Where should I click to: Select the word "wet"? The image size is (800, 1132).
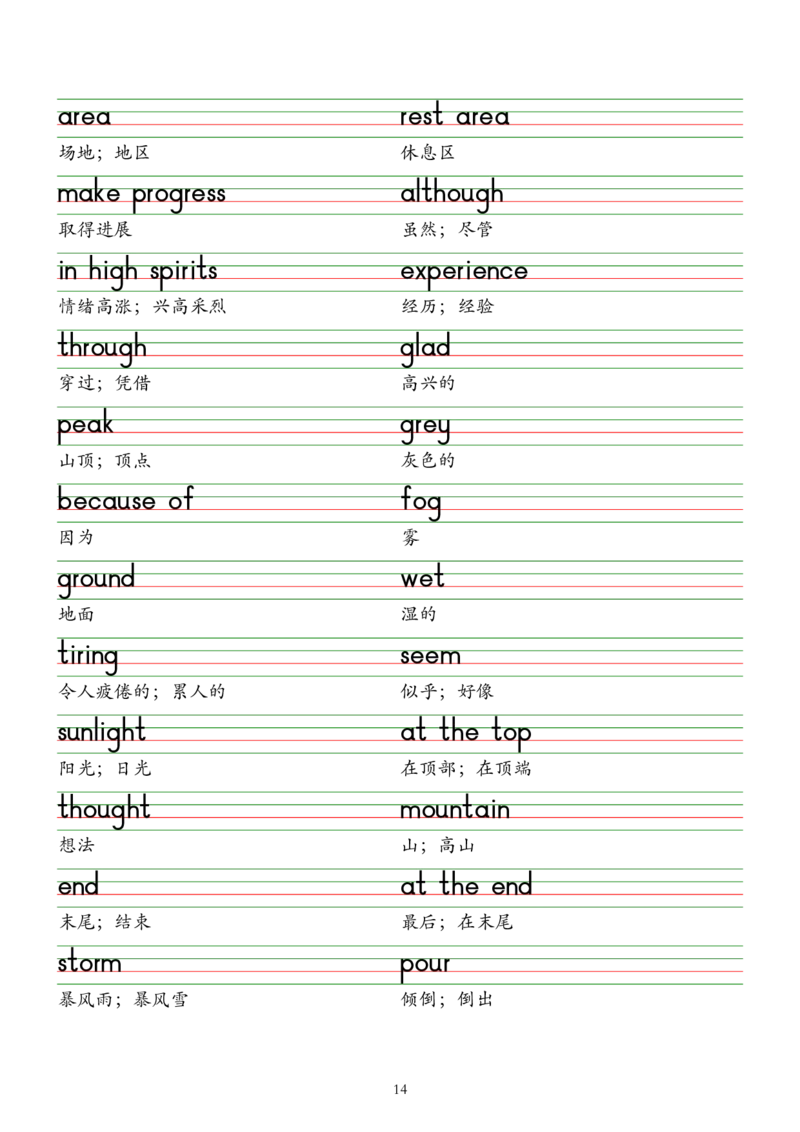coord(420,578)
